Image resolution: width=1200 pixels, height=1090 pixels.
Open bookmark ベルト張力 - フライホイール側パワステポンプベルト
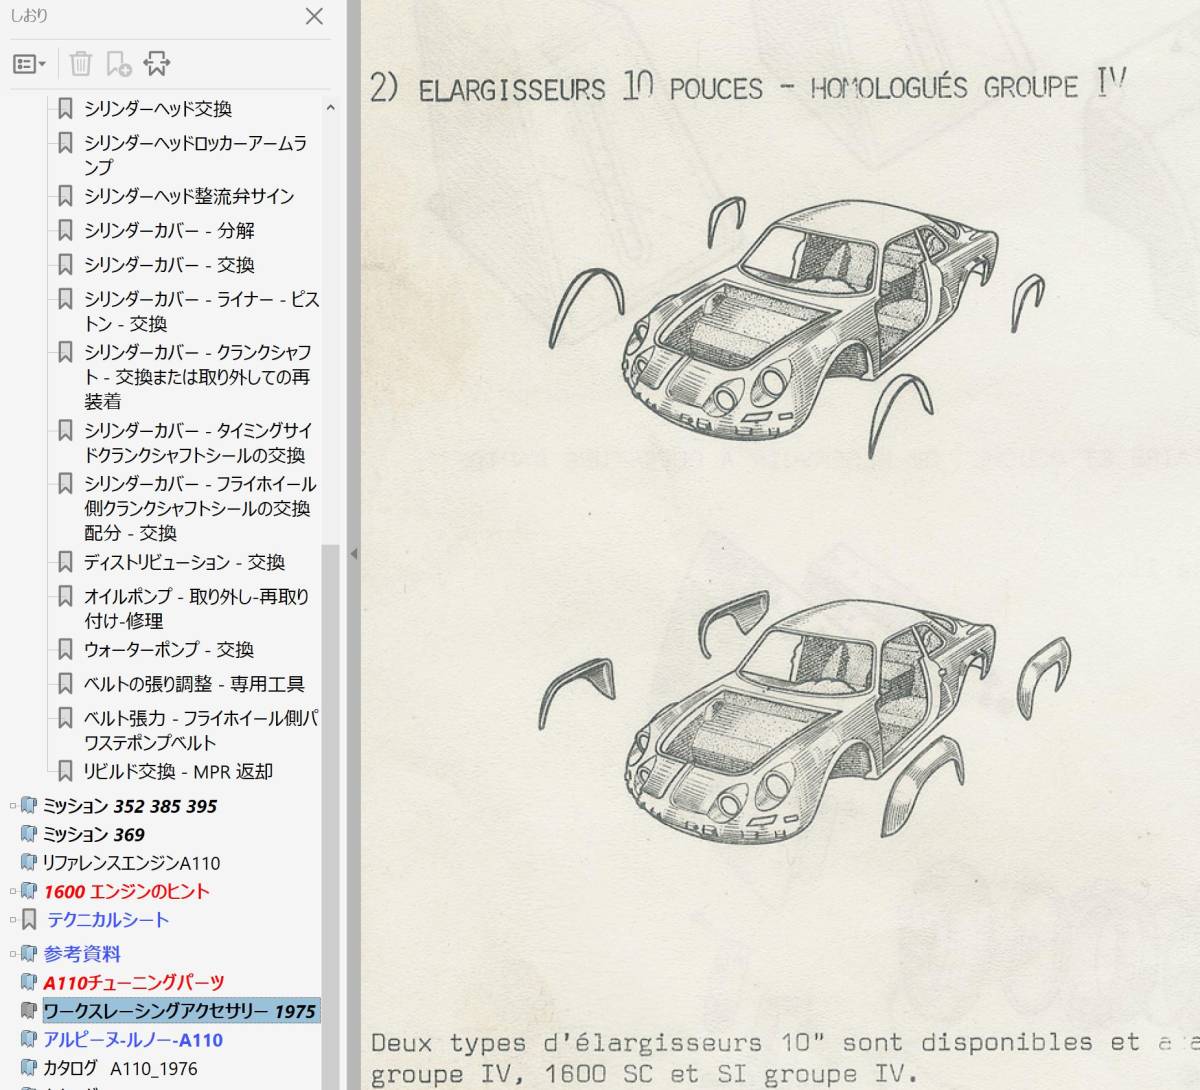tap(201, 730)
